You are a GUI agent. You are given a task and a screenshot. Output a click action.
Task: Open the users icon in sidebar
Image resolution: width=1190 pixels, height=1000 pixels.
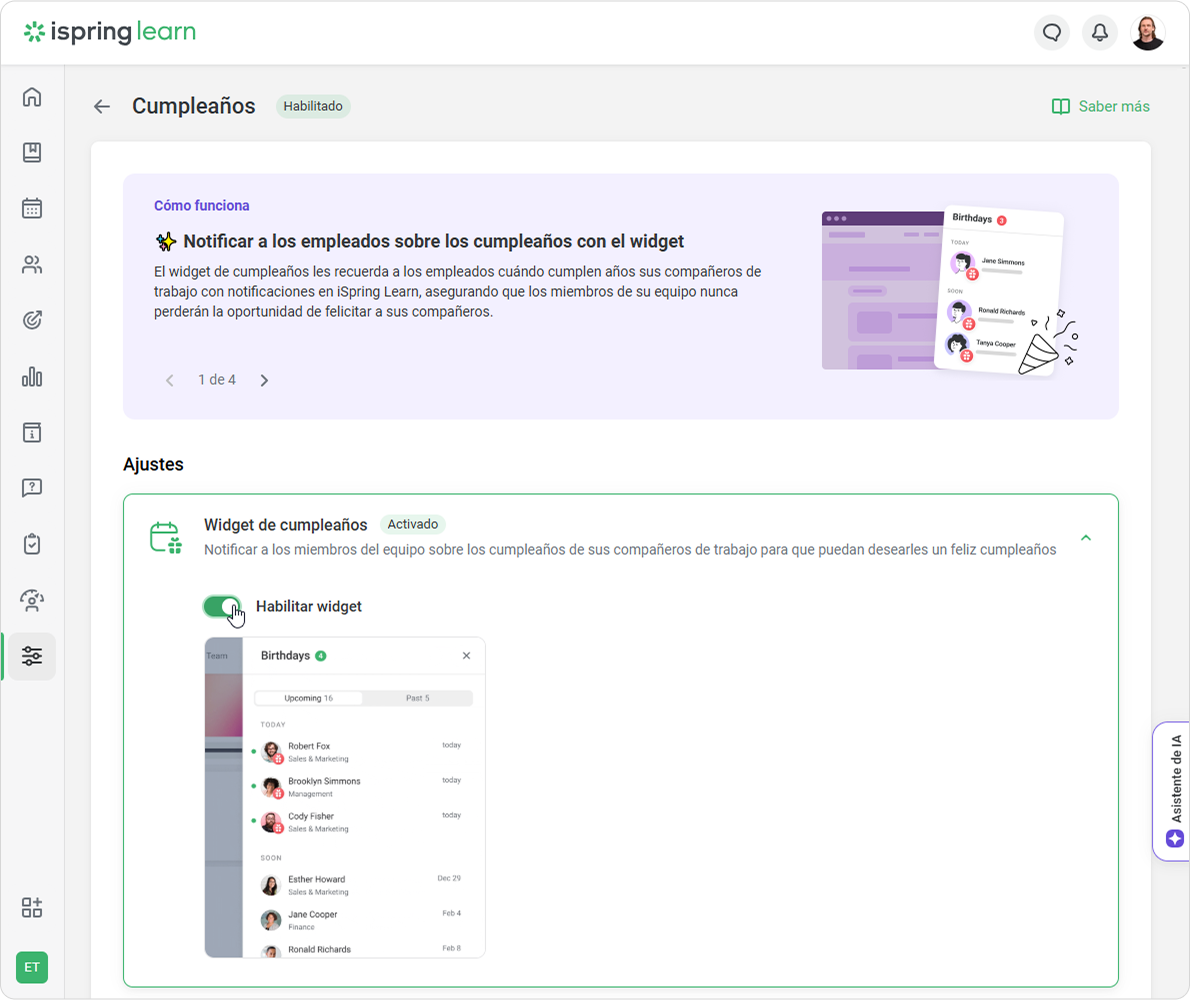tap(32, 265)
